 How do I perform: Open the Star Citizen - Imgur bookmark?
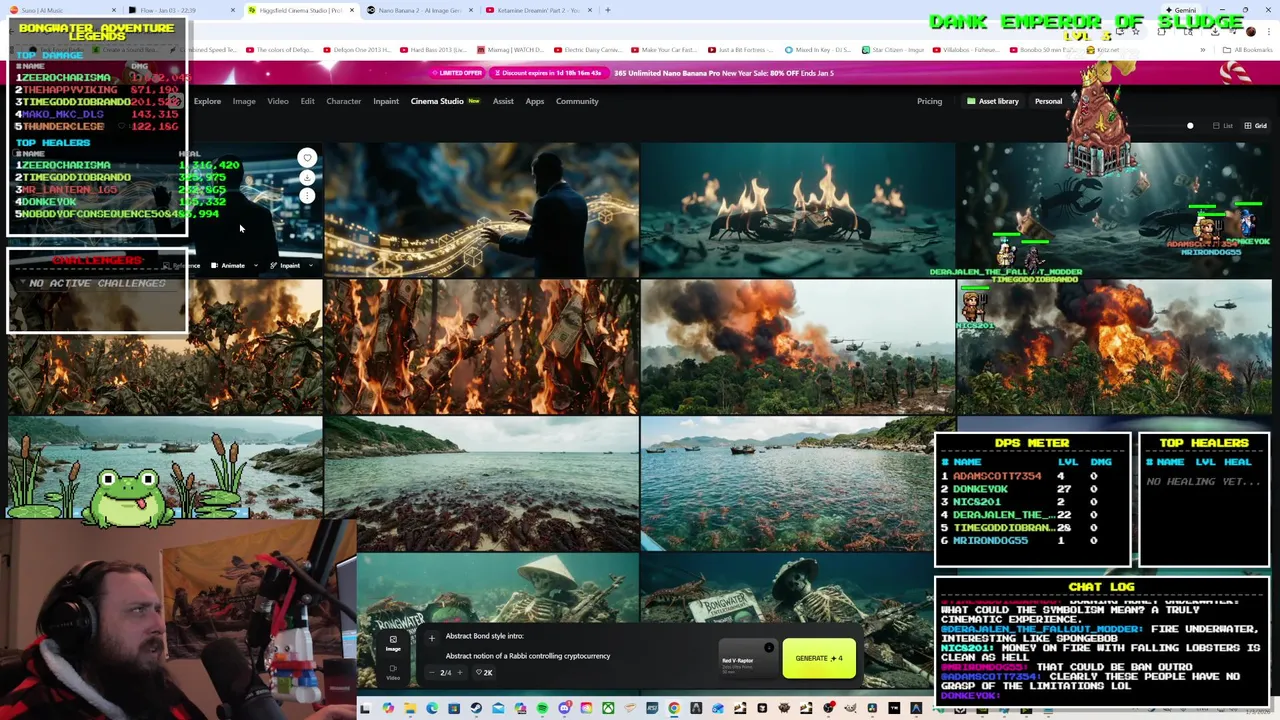tap(892, 49)
